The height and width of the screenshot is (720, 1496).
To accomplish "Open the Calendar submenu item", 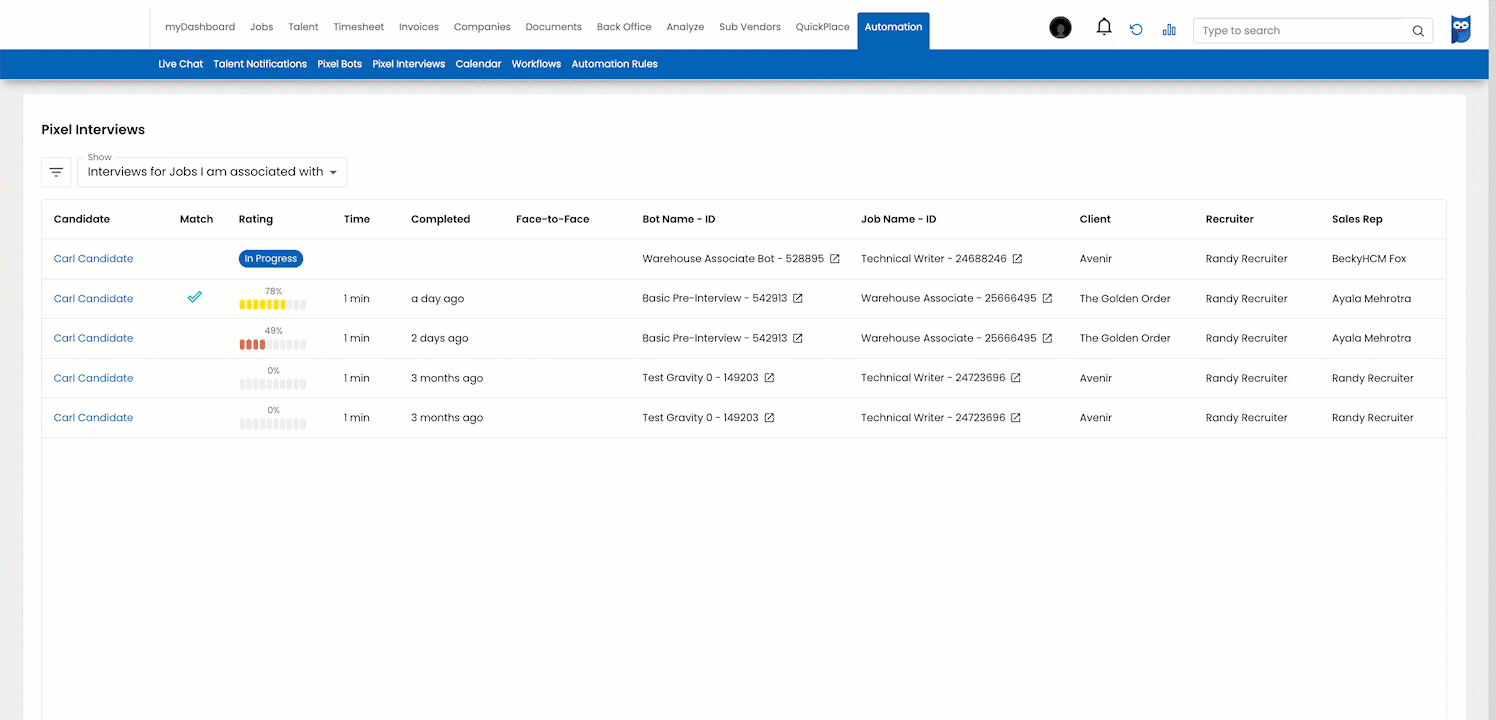I will 478,64.
